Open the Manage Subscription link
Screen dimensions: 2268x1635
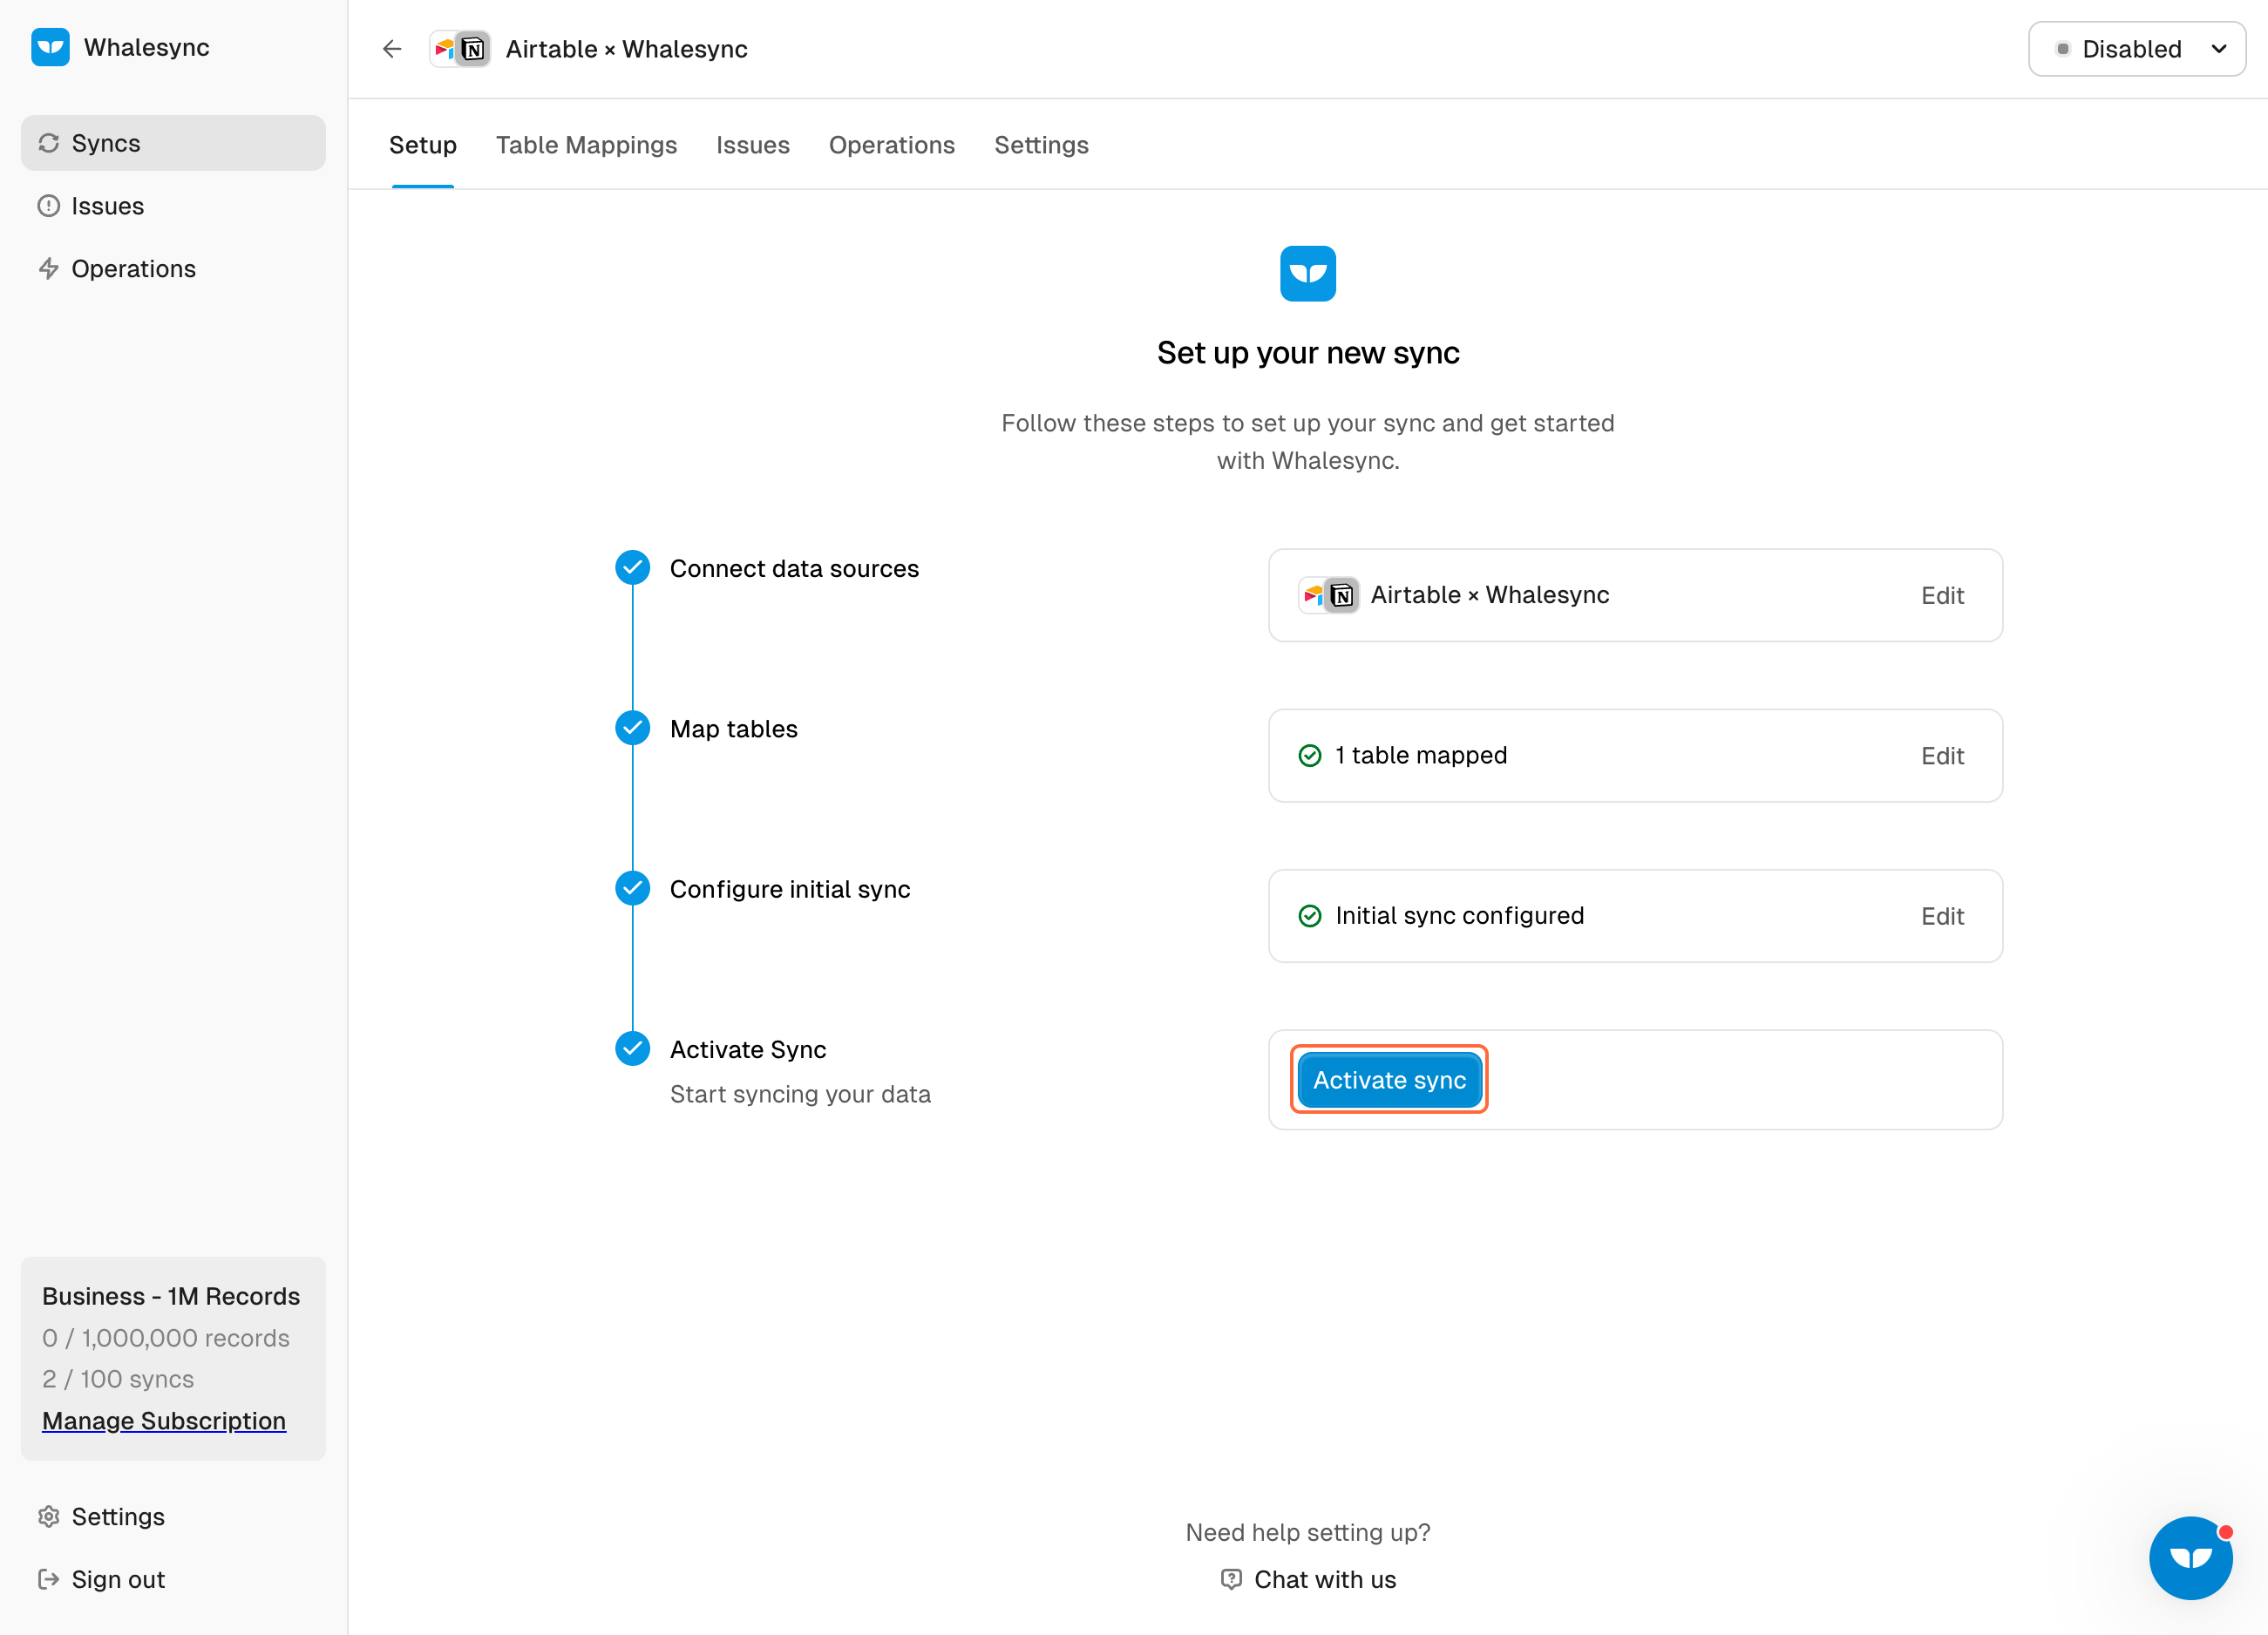click(x=164, y=1421)
